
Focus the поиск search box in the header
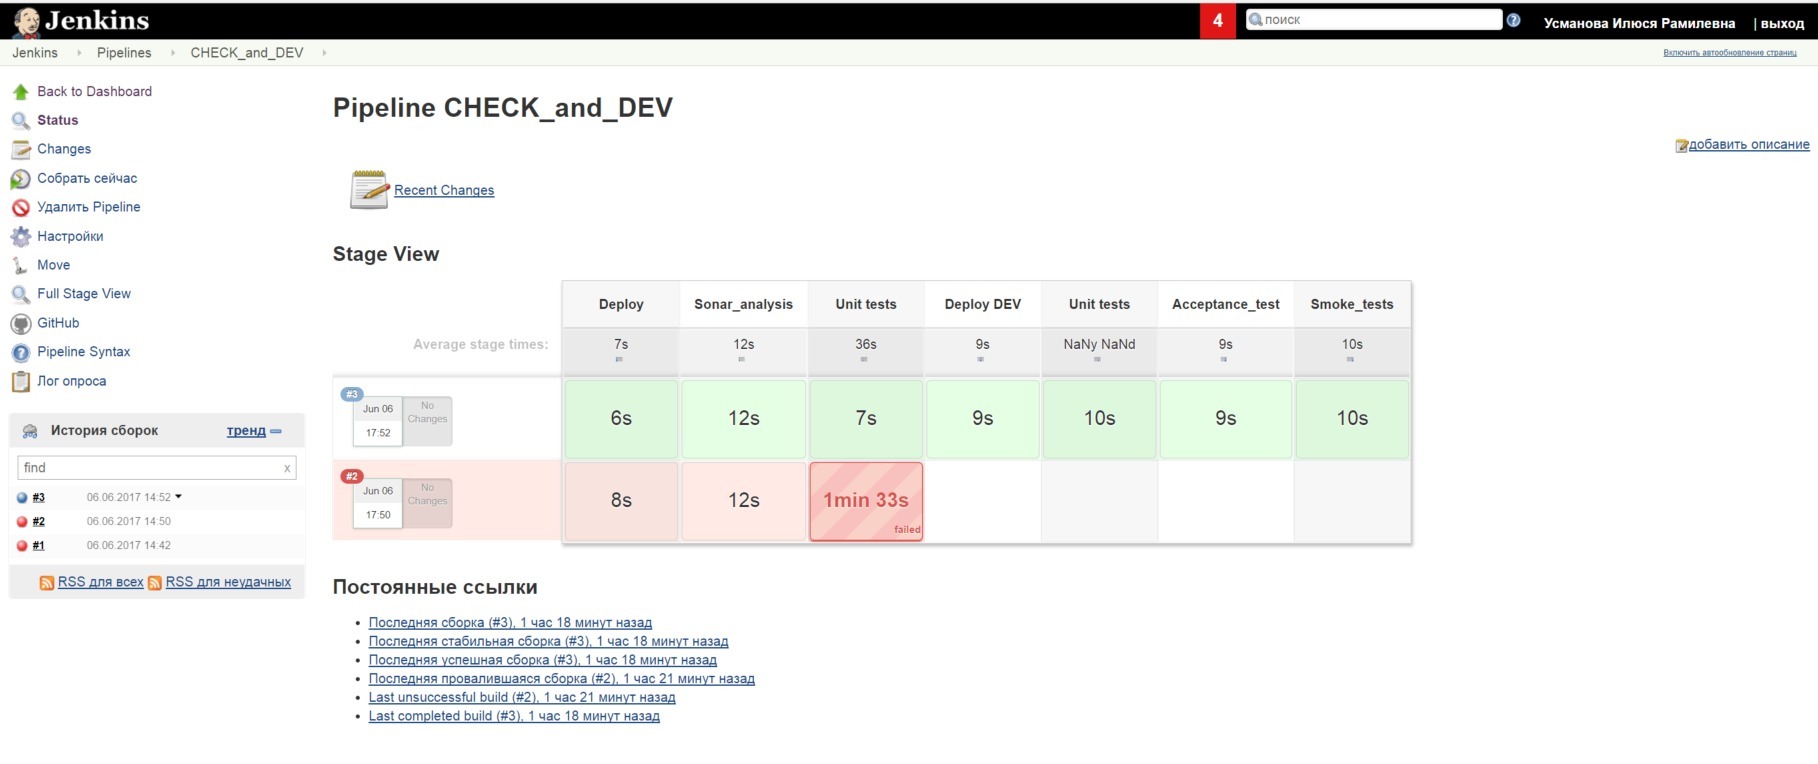[x=1374, y=20]
